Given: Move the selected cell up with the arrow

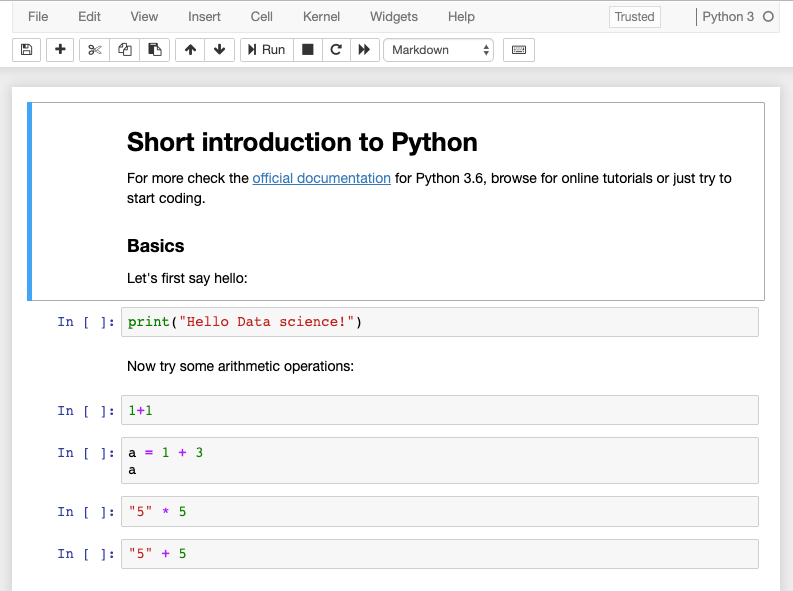Looking at the screenshot, I should click(190, 50).
